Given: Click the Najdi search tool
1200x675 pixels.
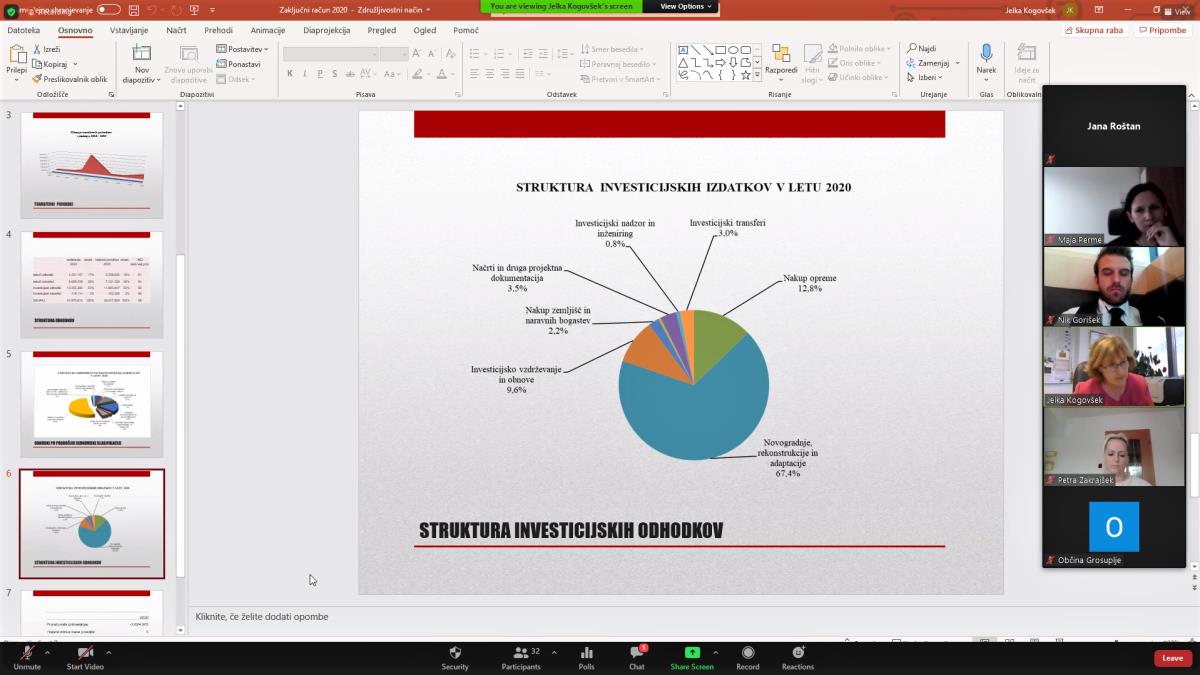Looking at the screenshot, I should point(922,48).
